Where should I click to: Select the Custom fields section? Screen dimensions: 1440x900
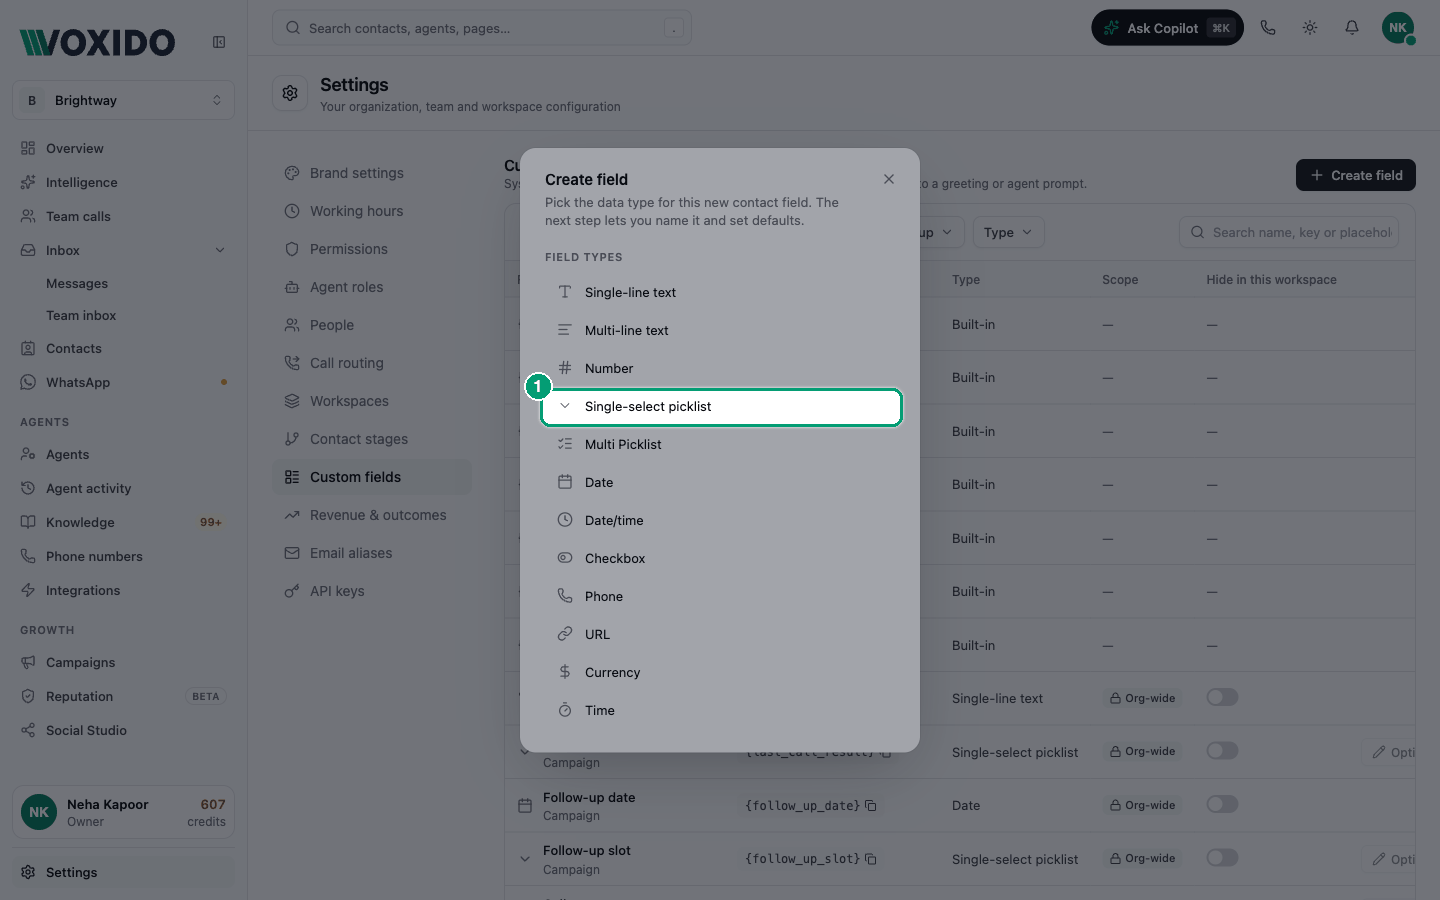372,477
